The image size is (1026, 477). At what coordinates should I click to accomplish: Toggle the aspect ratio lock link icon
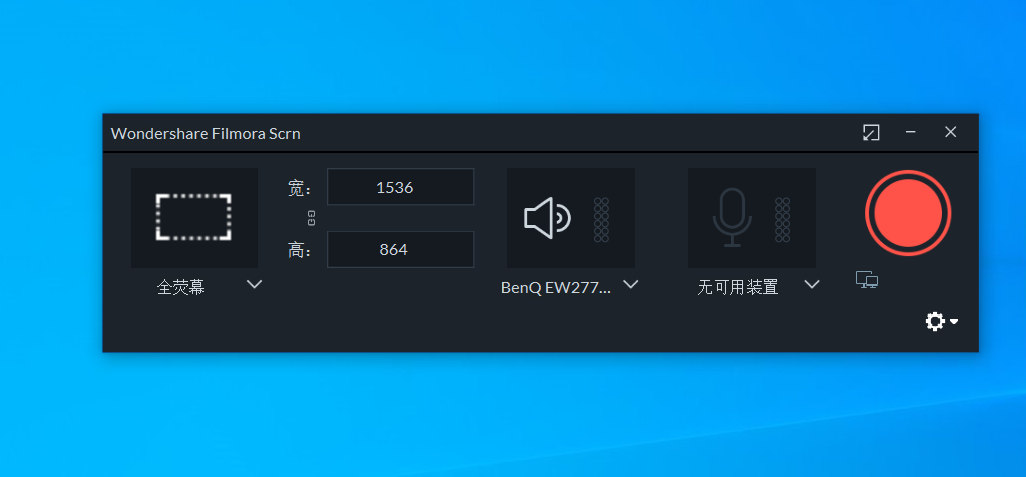coord(311,219)
